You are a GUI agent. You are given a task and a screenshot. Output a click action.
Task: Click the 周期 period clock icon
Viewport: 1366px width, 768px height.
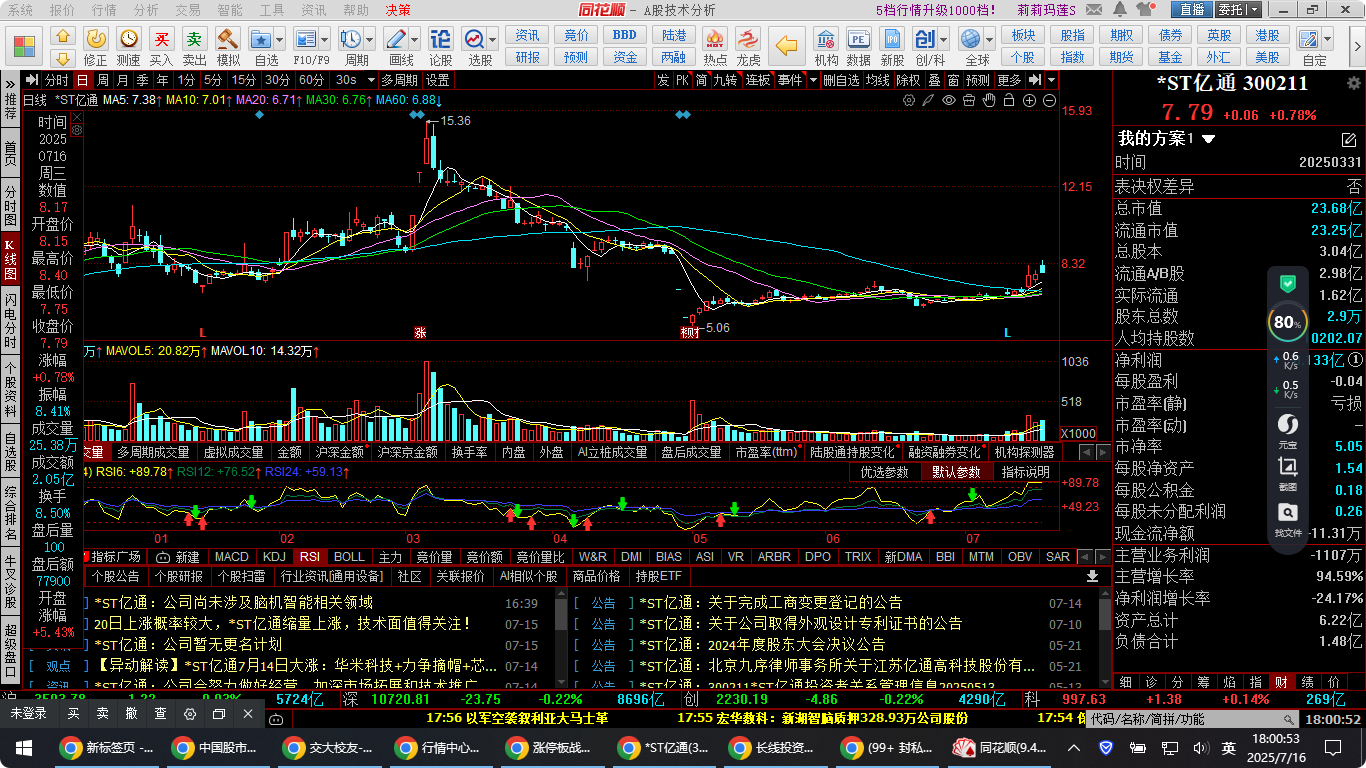350,39
